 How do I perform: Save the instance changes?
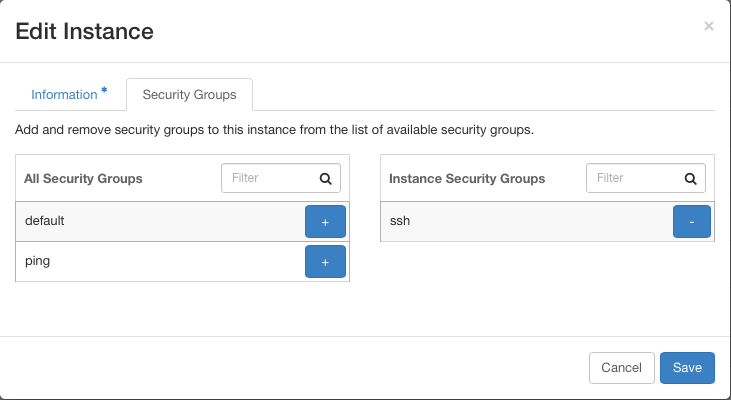click(687, 368)
